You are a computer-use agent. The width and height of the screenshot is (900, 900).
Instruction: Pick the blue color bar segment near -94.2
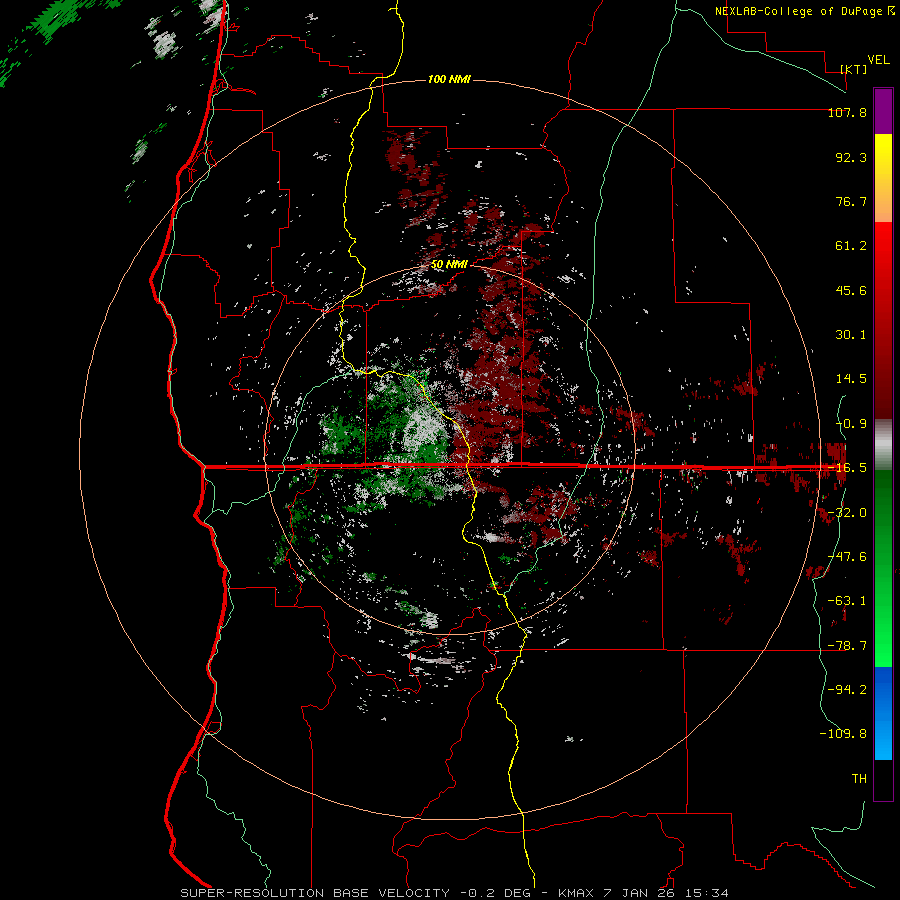pyautogui.click(x=883, y=689)
